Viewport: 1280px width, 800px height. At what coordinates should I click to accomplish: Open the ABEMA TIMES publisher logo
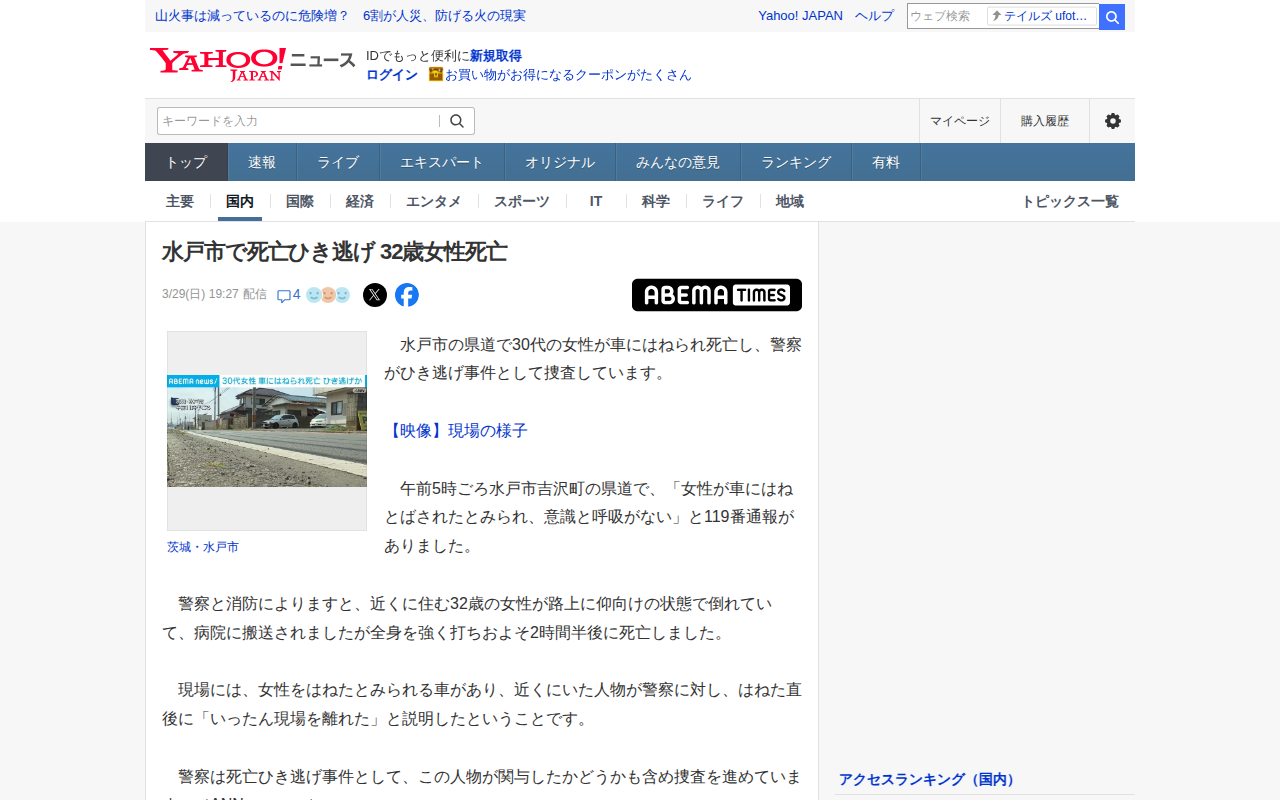717,295
